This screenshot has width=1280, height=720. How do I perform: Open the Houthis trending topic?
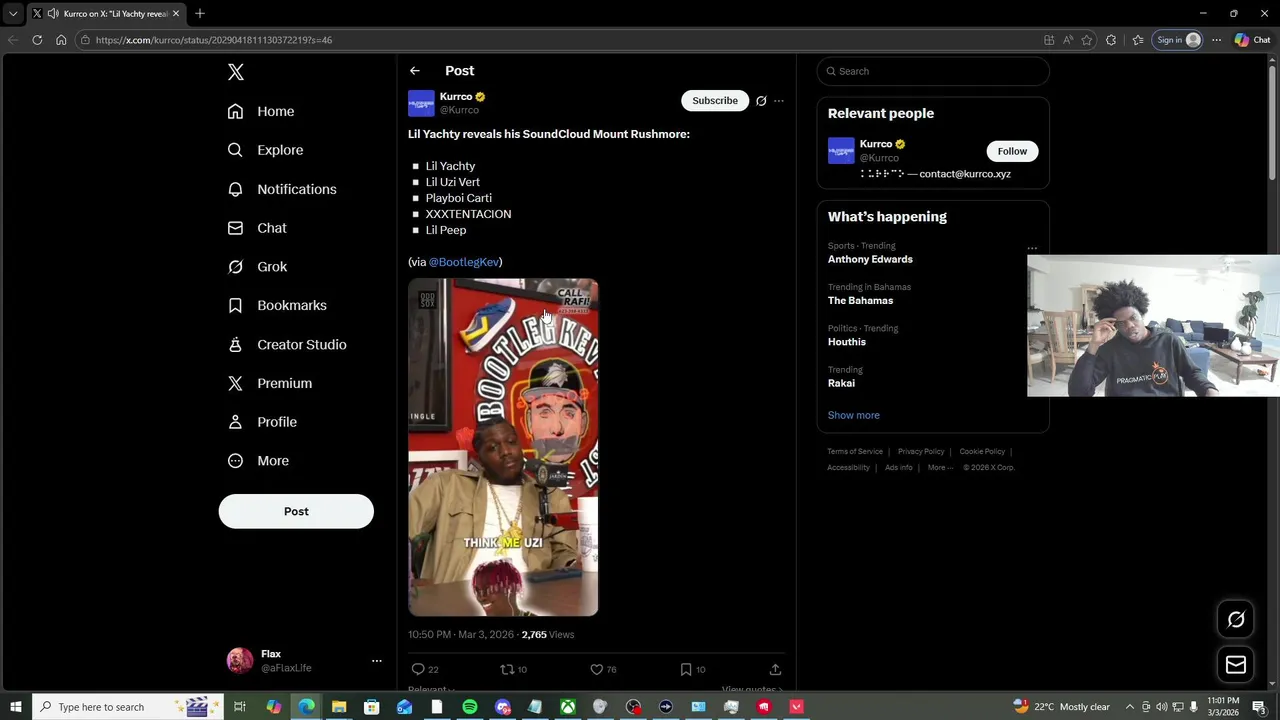click(x=847, y=342)
